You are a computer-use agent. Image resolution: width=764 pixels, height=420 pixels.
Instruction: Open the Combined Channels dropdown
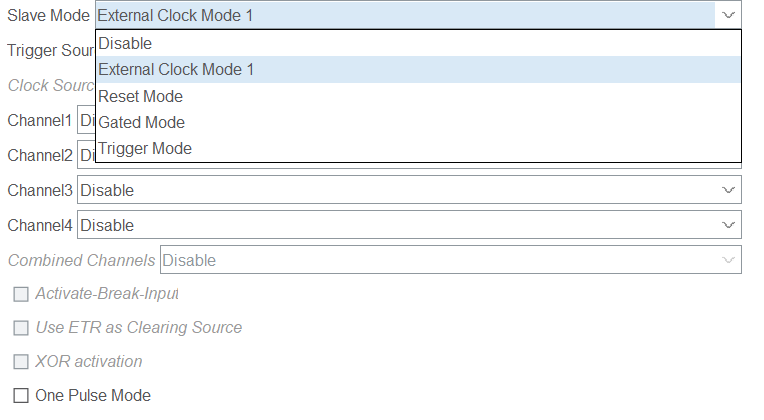click(450, 260)
